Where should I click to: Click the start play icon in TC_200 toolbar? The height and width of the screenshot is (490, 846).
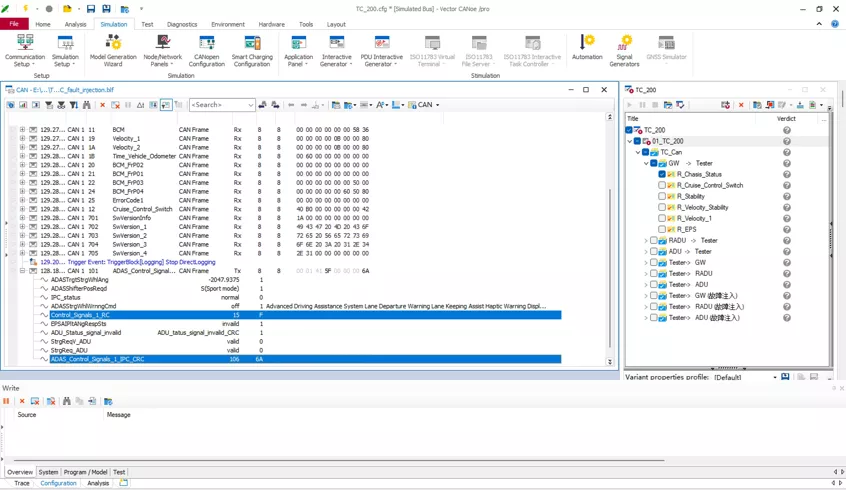630,105
